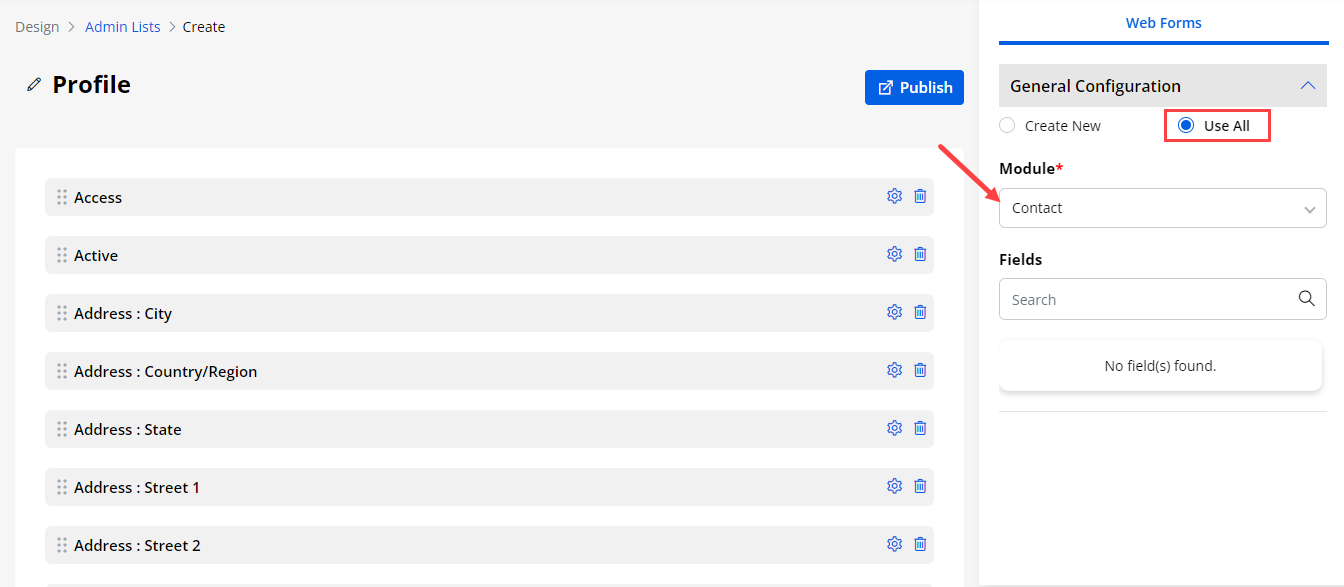Click the search magnifier icon in Fields
The width and height of the screenshot is (1344, 587).
1306,299
